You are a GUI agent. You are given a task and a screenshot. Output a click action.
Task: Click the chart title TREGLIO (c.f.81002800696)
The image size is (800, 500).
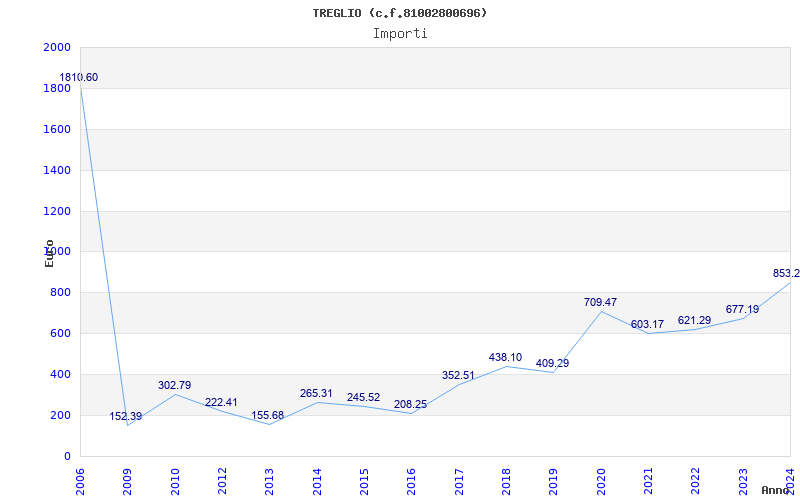(400, 13)
